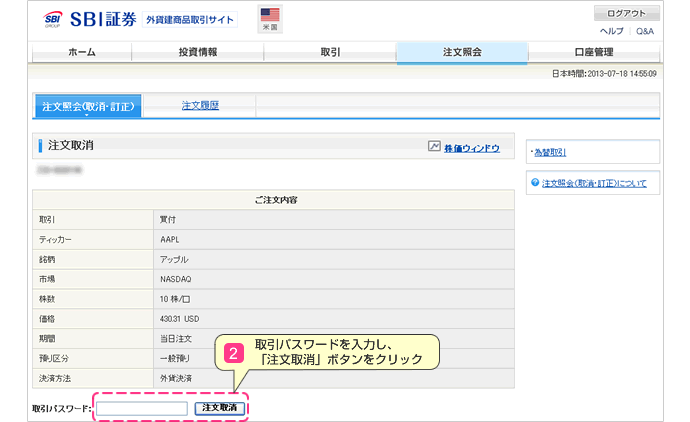Select the 外貨決済 settlement value
This screenshot has height=422, width=690.
[176, 378]
